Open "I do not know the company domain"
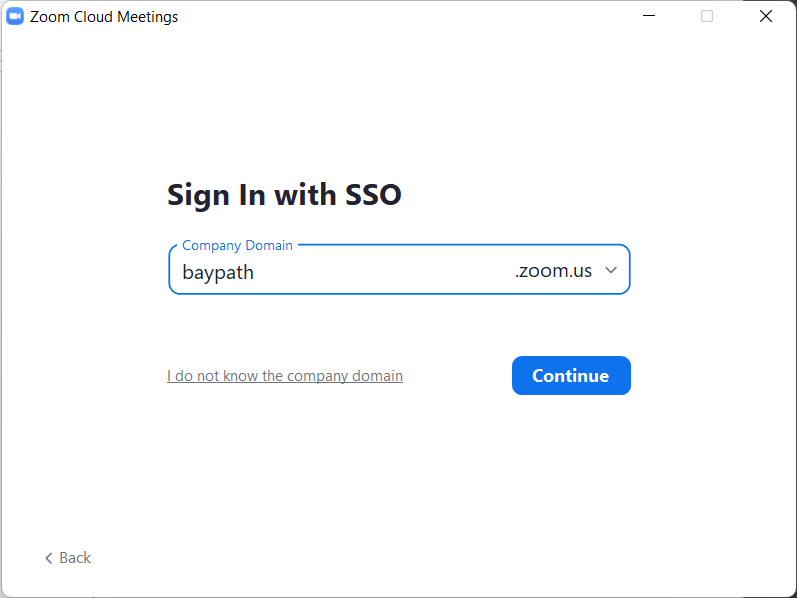The width and height of the screenshot is (797, 598). (284, 376)
